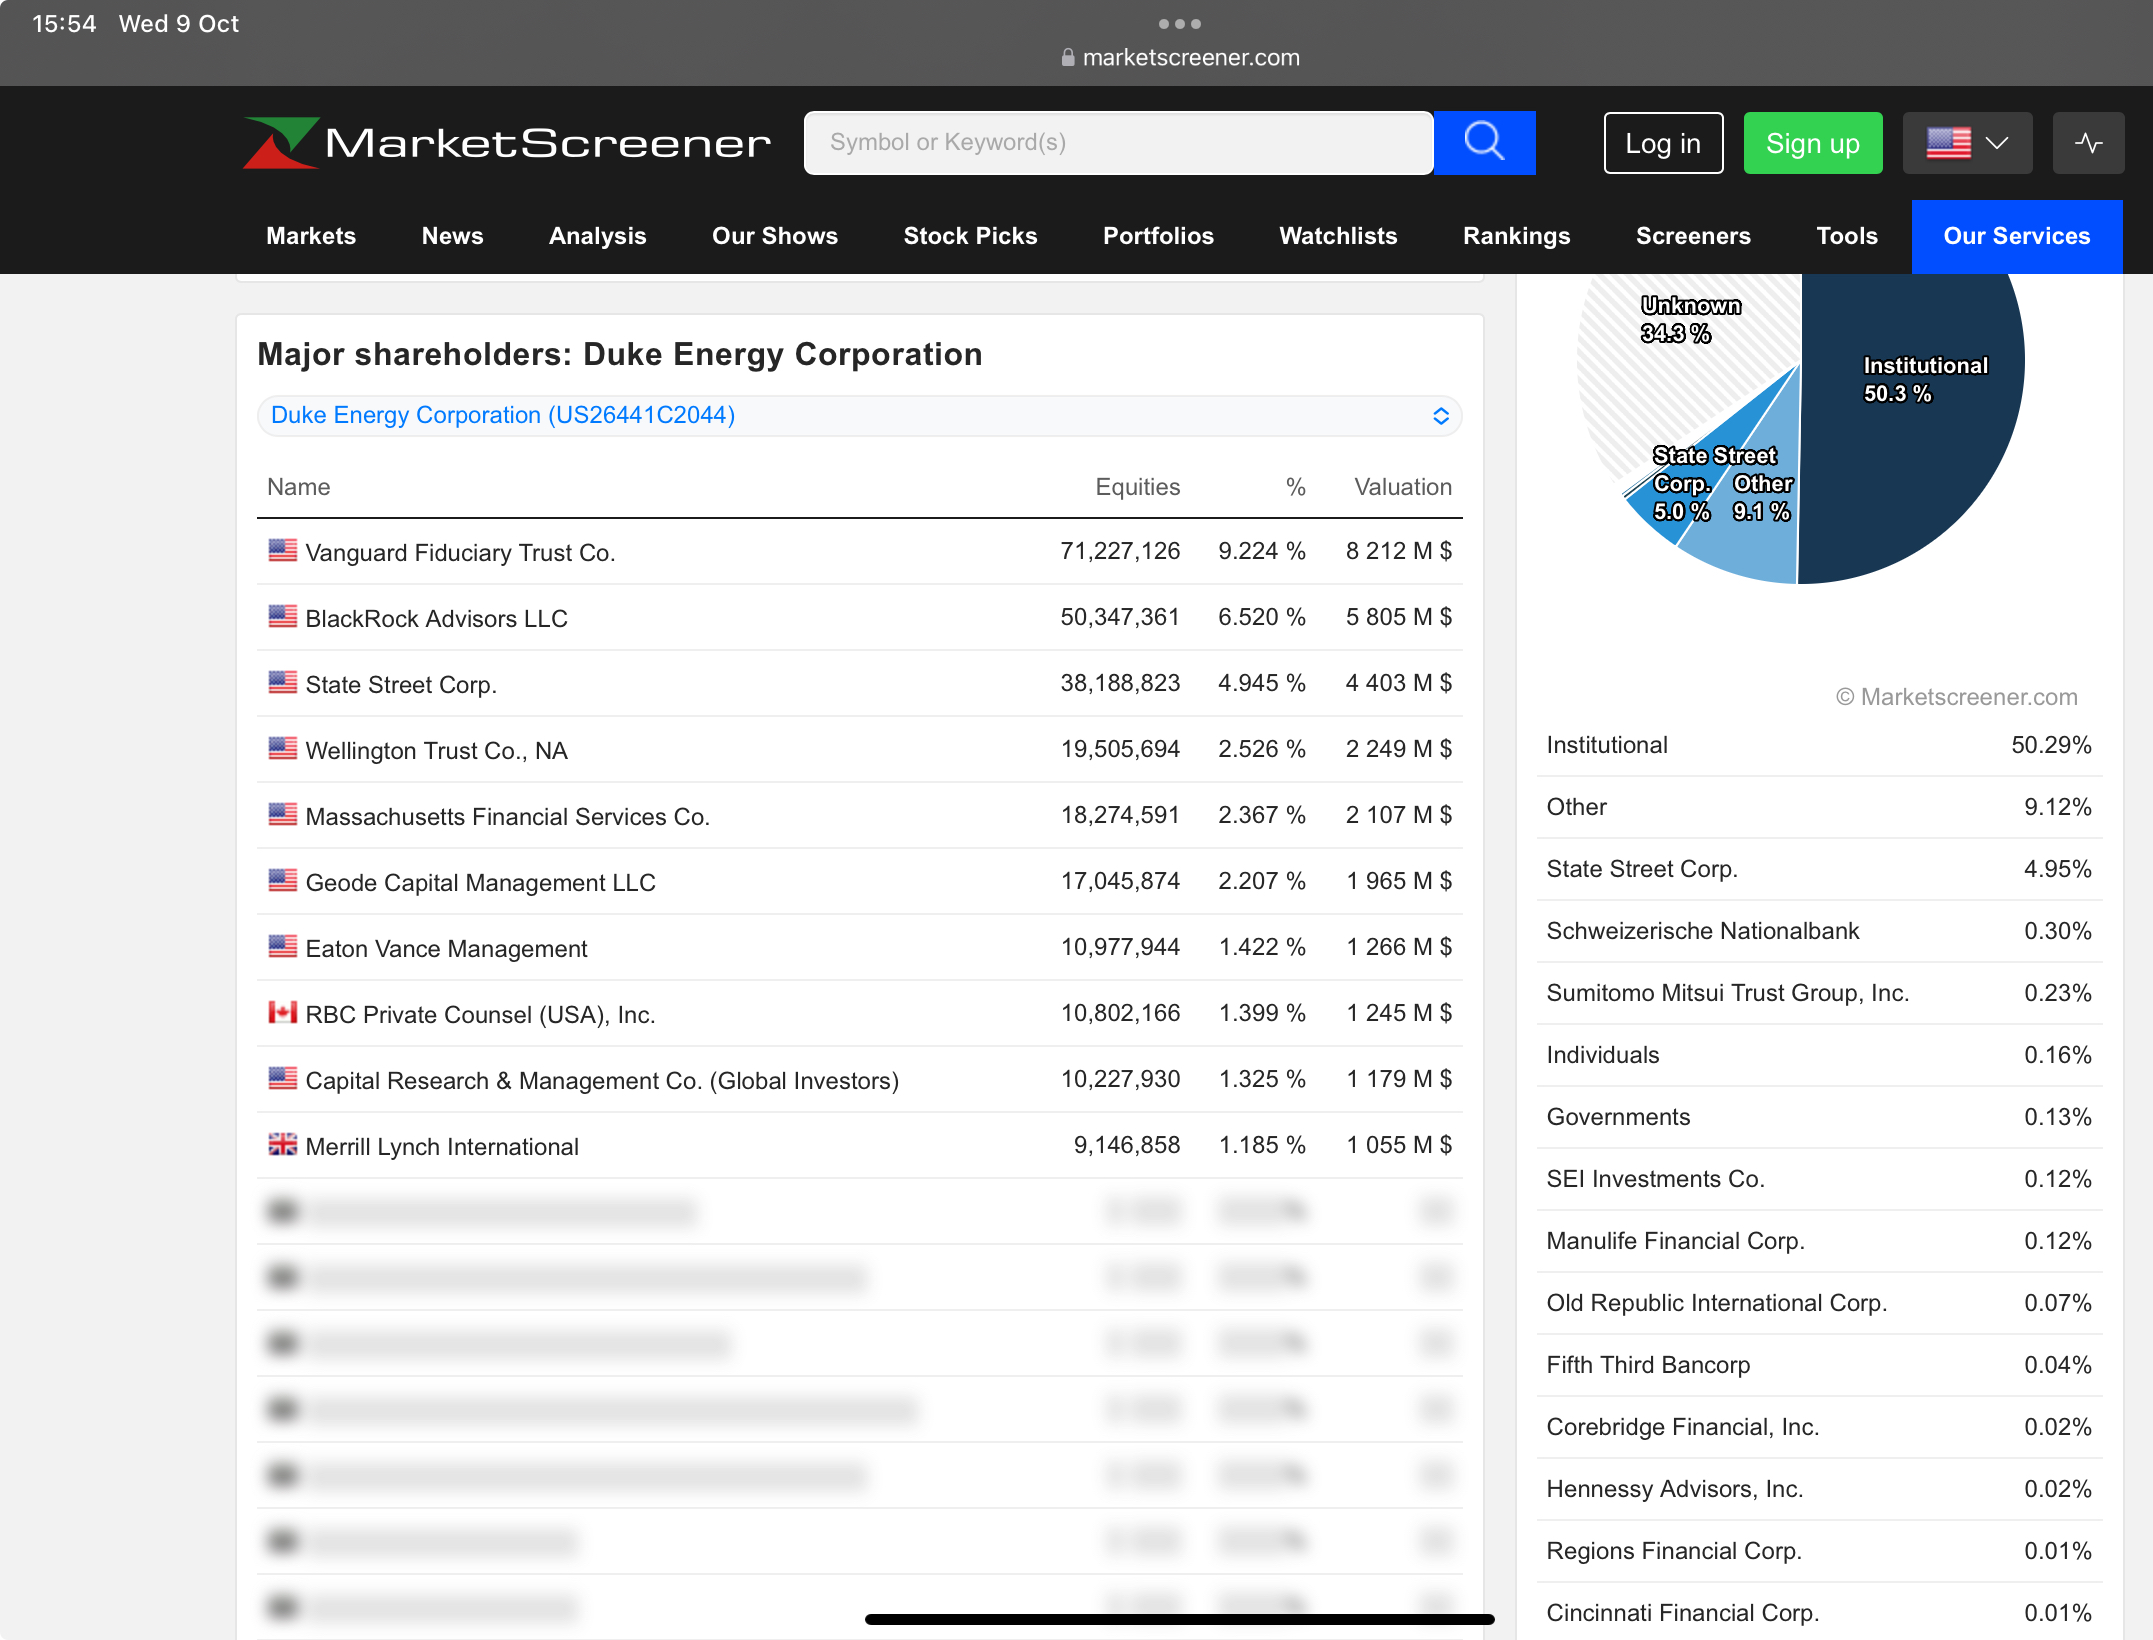Open Wellington Trust Co., NA link
This screenshot has width=2153, height=1640.
436,750
